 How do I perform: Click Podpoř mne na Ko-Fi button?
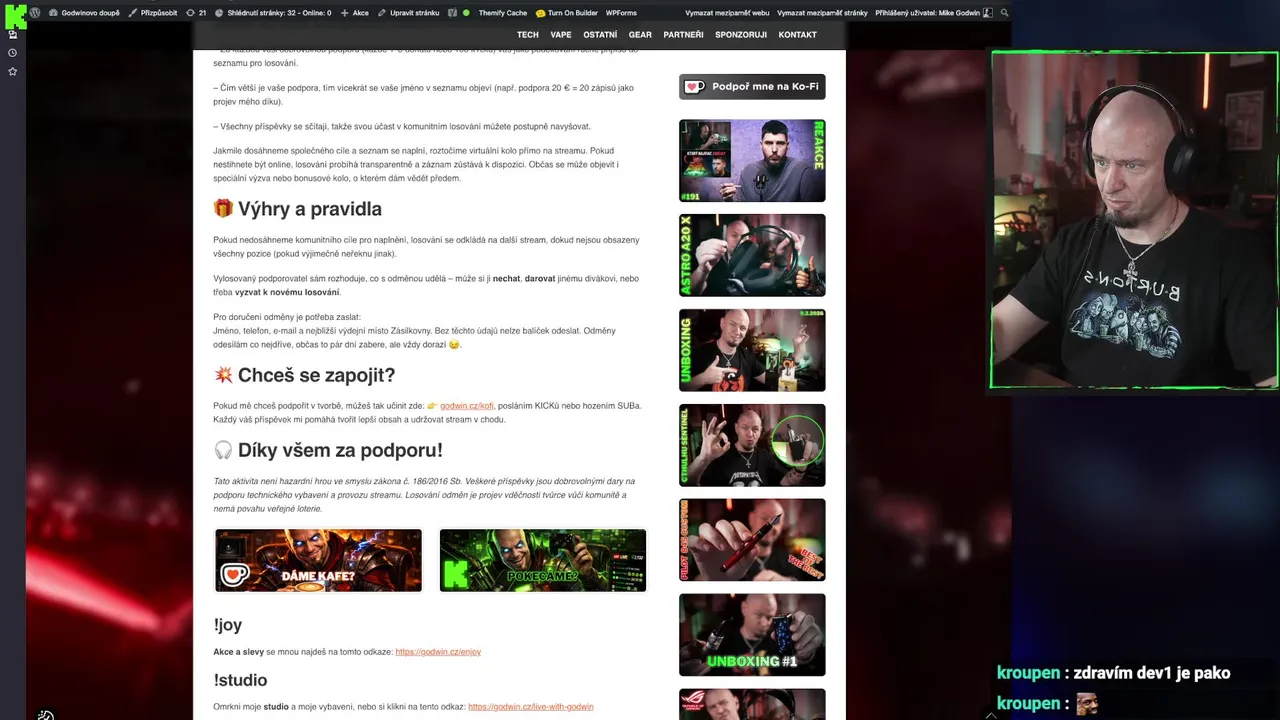point(752,87)
